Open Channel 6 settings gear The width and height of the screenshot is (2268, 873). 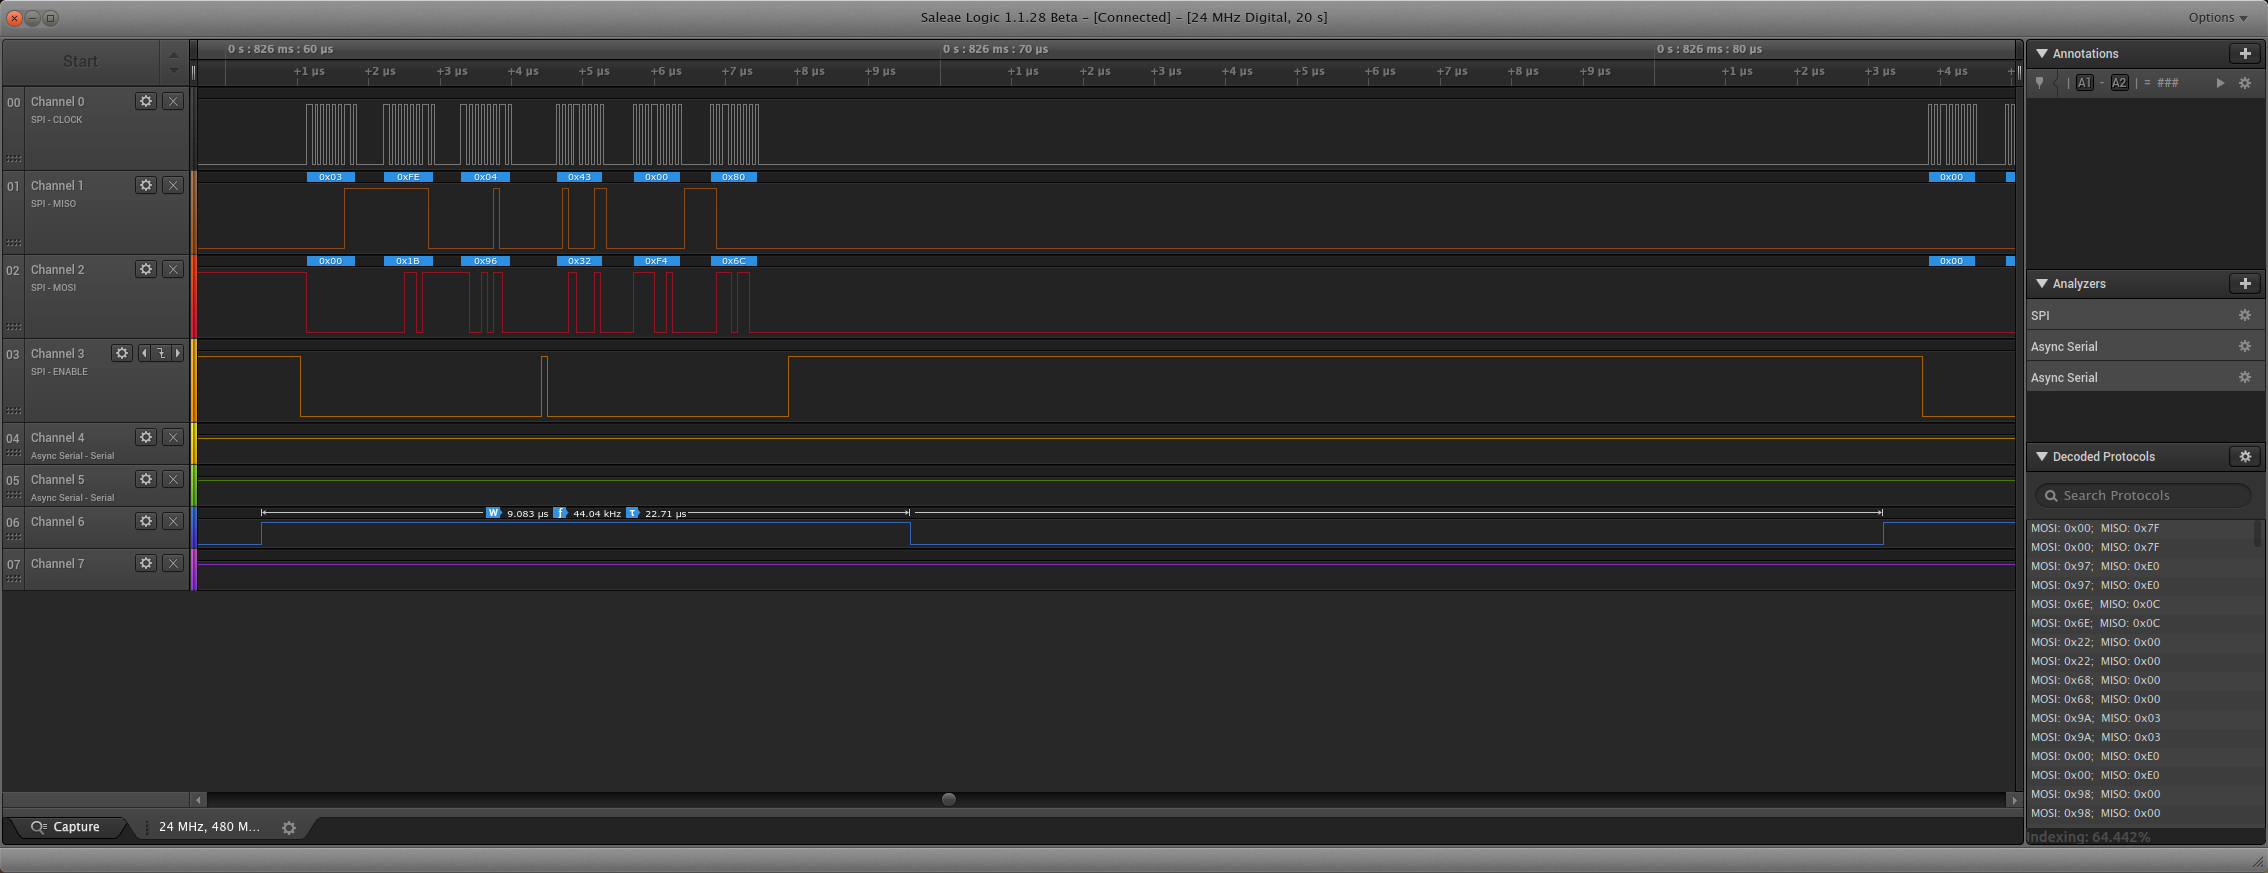tap(146, 521)
